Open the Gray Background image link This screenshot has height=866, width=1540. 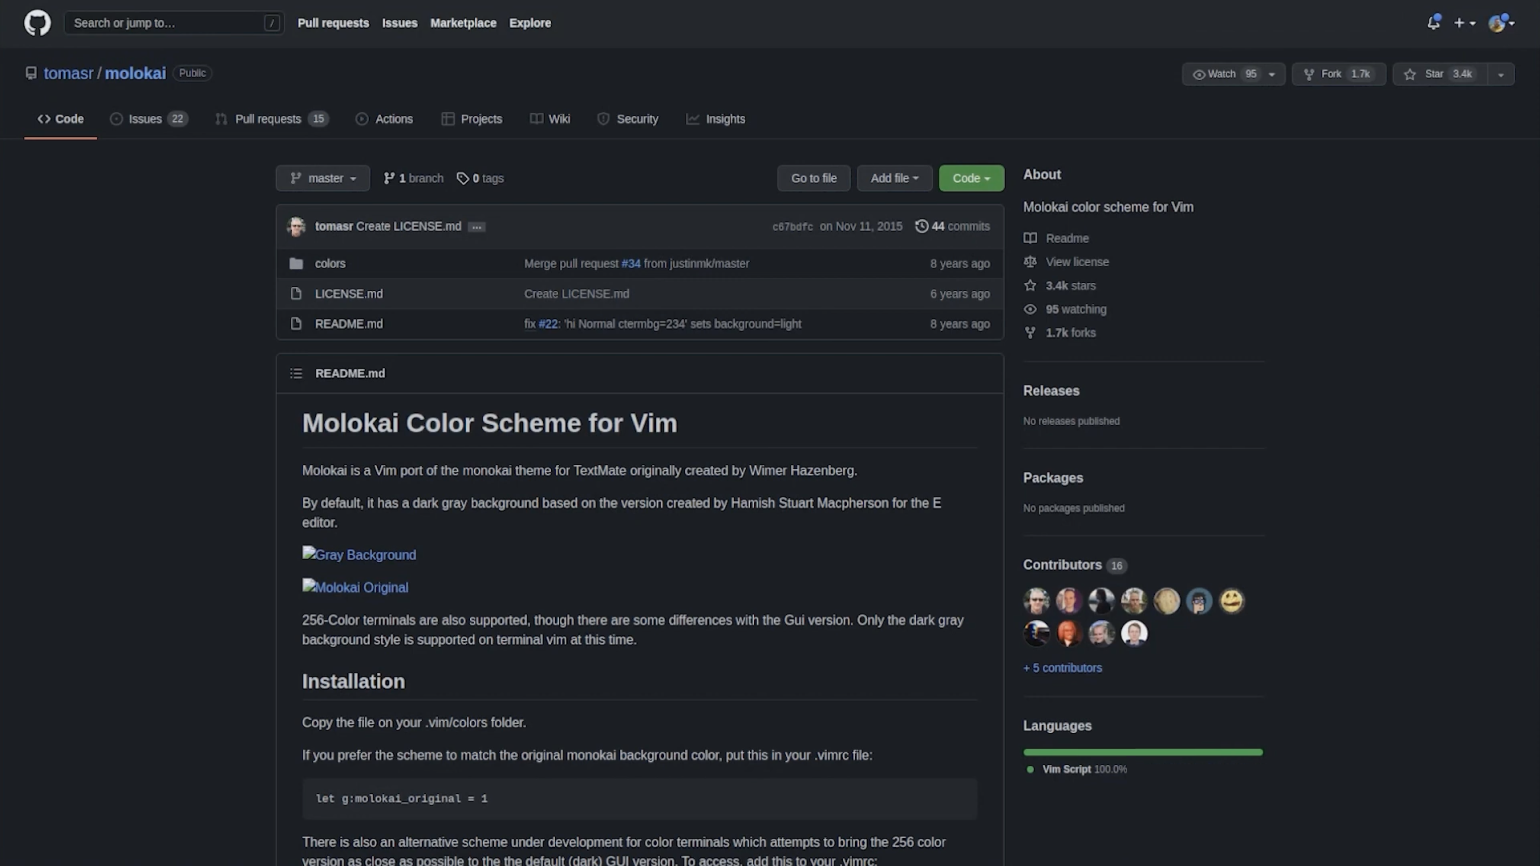(359, 554)
